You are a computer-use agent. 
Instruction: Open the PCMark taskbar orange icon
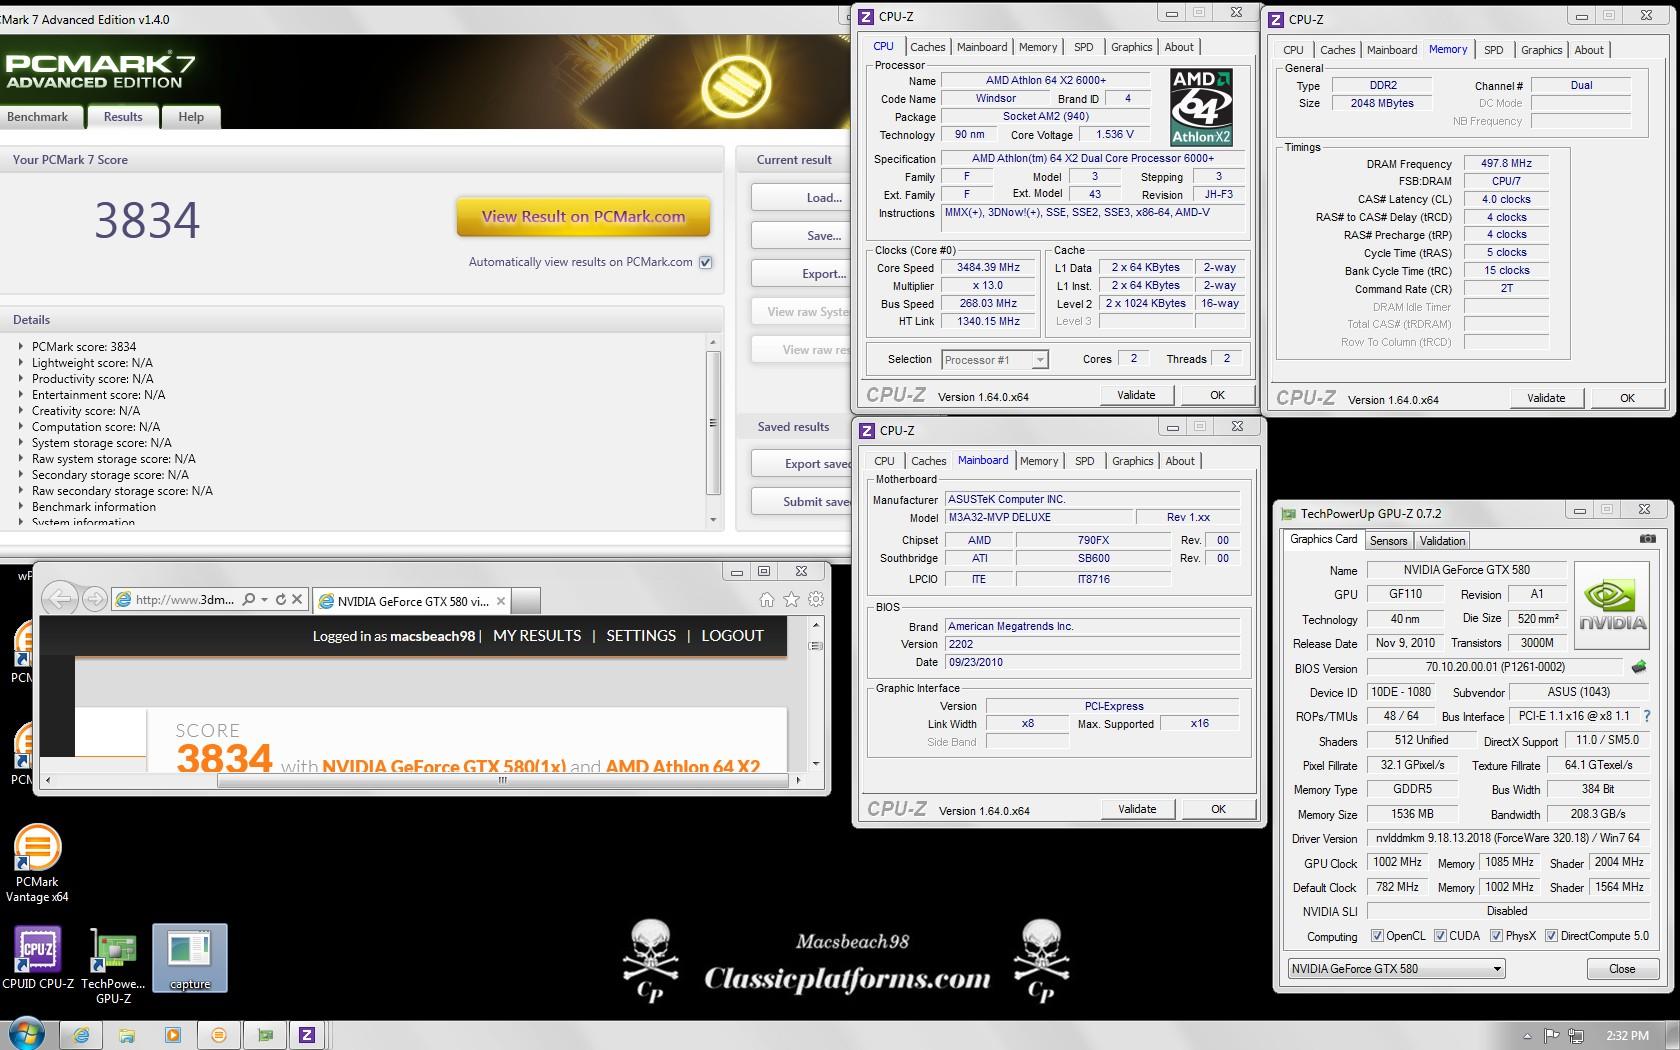(x=219, y=1035)
